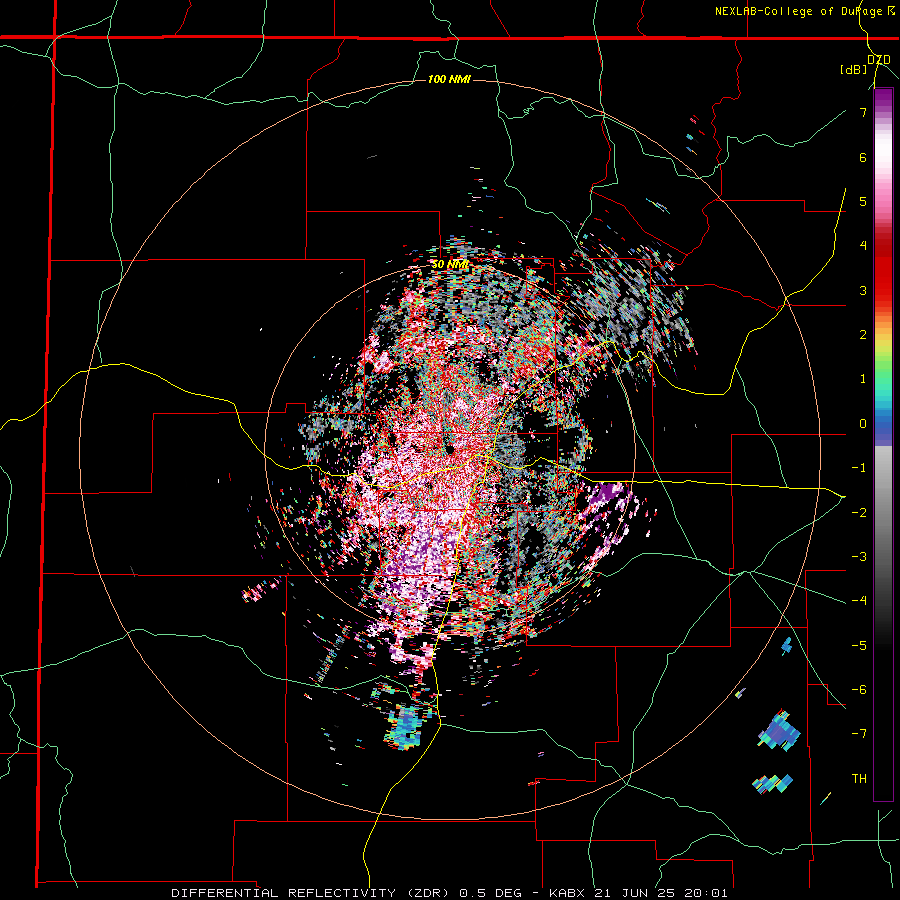
Task: Click the 100 NMI range ring label
Action: tap(449, 79)
